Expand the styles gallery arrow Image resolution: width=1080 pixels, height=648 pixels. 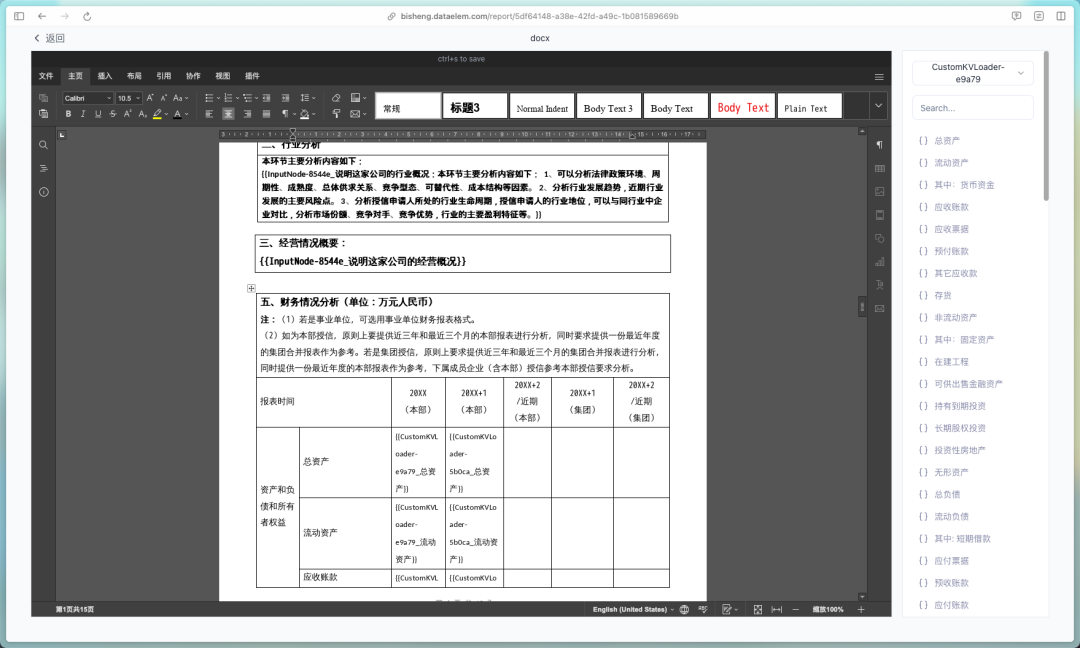(x=878, y=105)
